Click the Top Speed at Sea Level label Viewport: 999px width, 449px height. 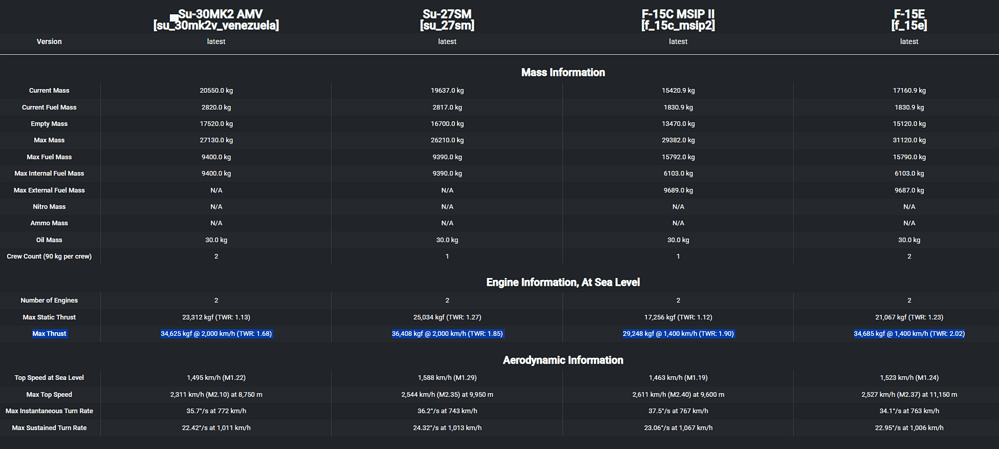[49, 378]
